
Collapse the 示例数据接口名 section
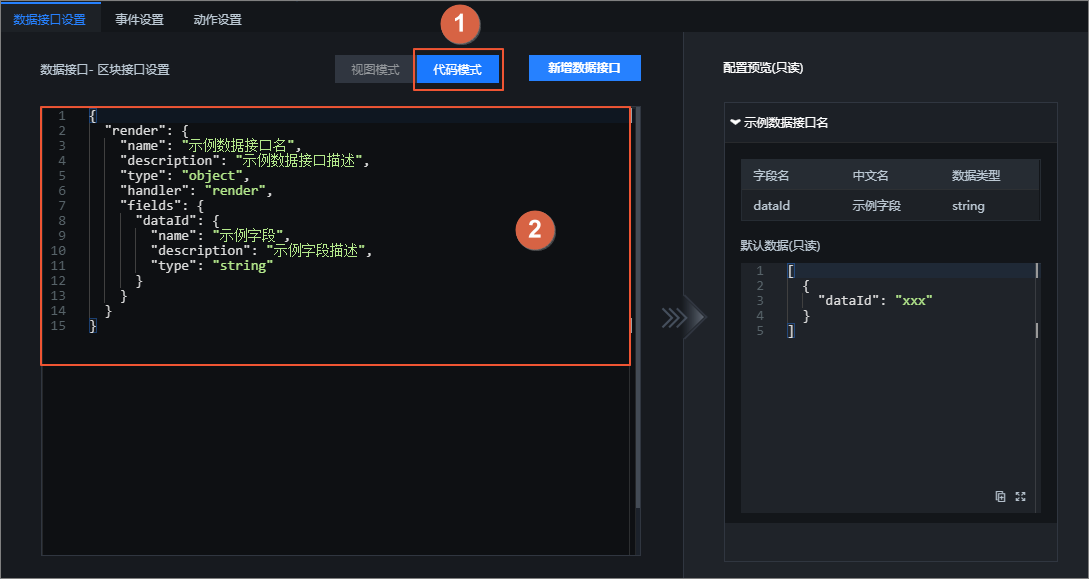[735, 122]
